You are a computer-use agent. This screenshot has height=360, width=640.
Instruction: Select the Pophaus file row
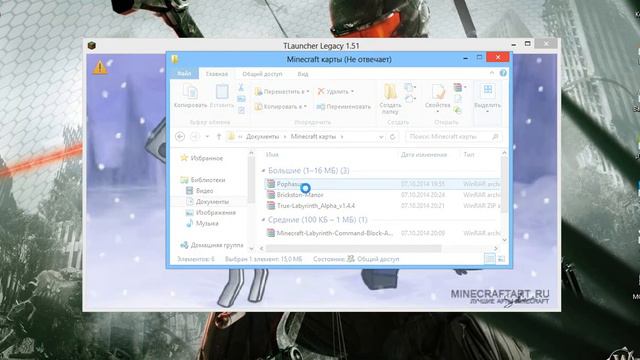tap(382, 184)
